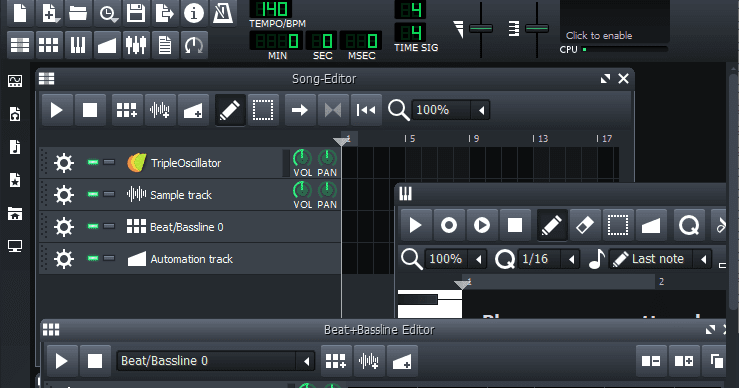Show project notes window

(164, 45)
